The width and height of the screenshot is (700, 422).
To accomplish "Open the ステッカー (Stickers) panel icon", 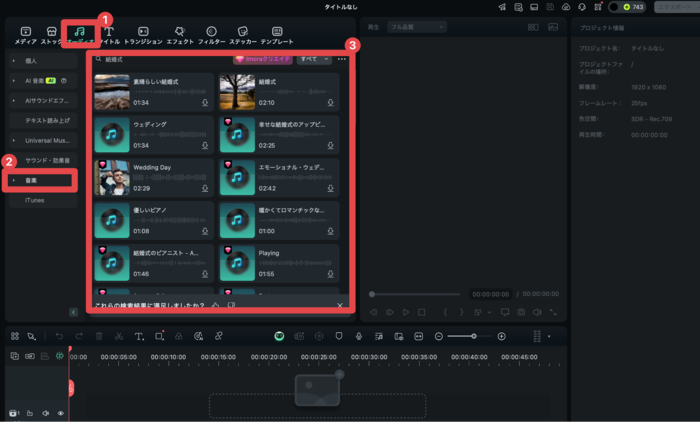I will point(242,36).
